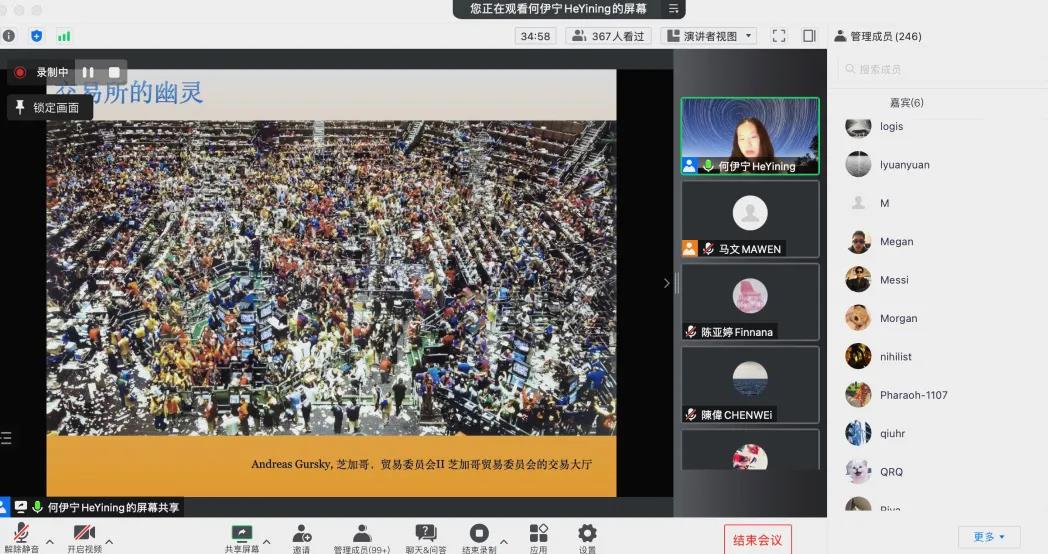Turn on the video camera
This screenshot has width=1048, height=554.
tap(84, 534)
